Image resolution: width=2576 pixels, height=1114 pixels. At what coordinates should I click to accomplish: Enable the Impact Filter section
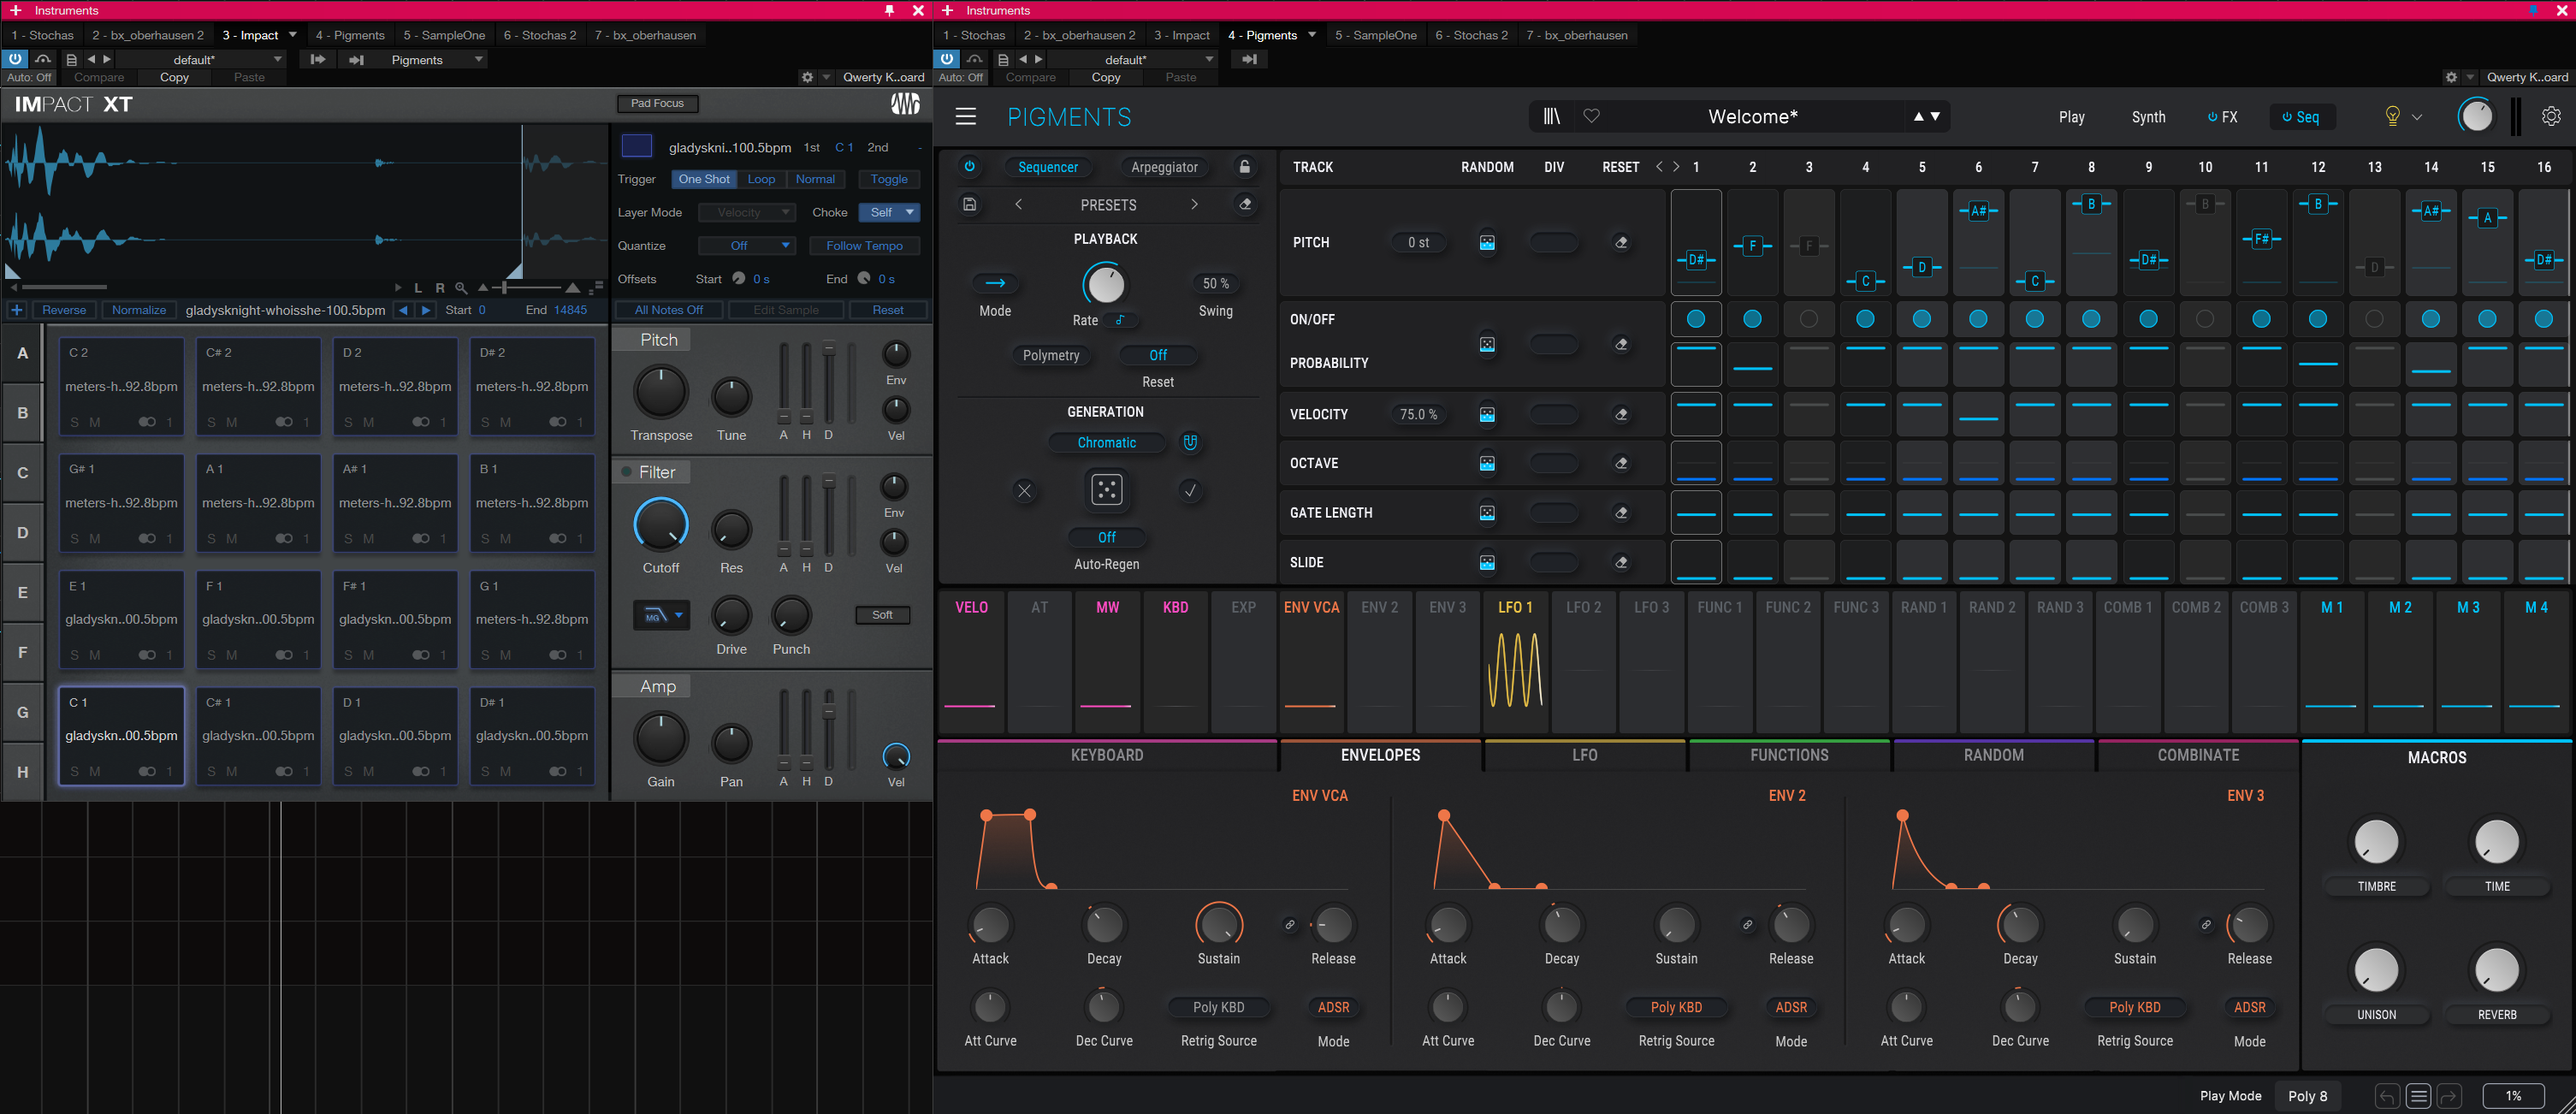point(626,472)
